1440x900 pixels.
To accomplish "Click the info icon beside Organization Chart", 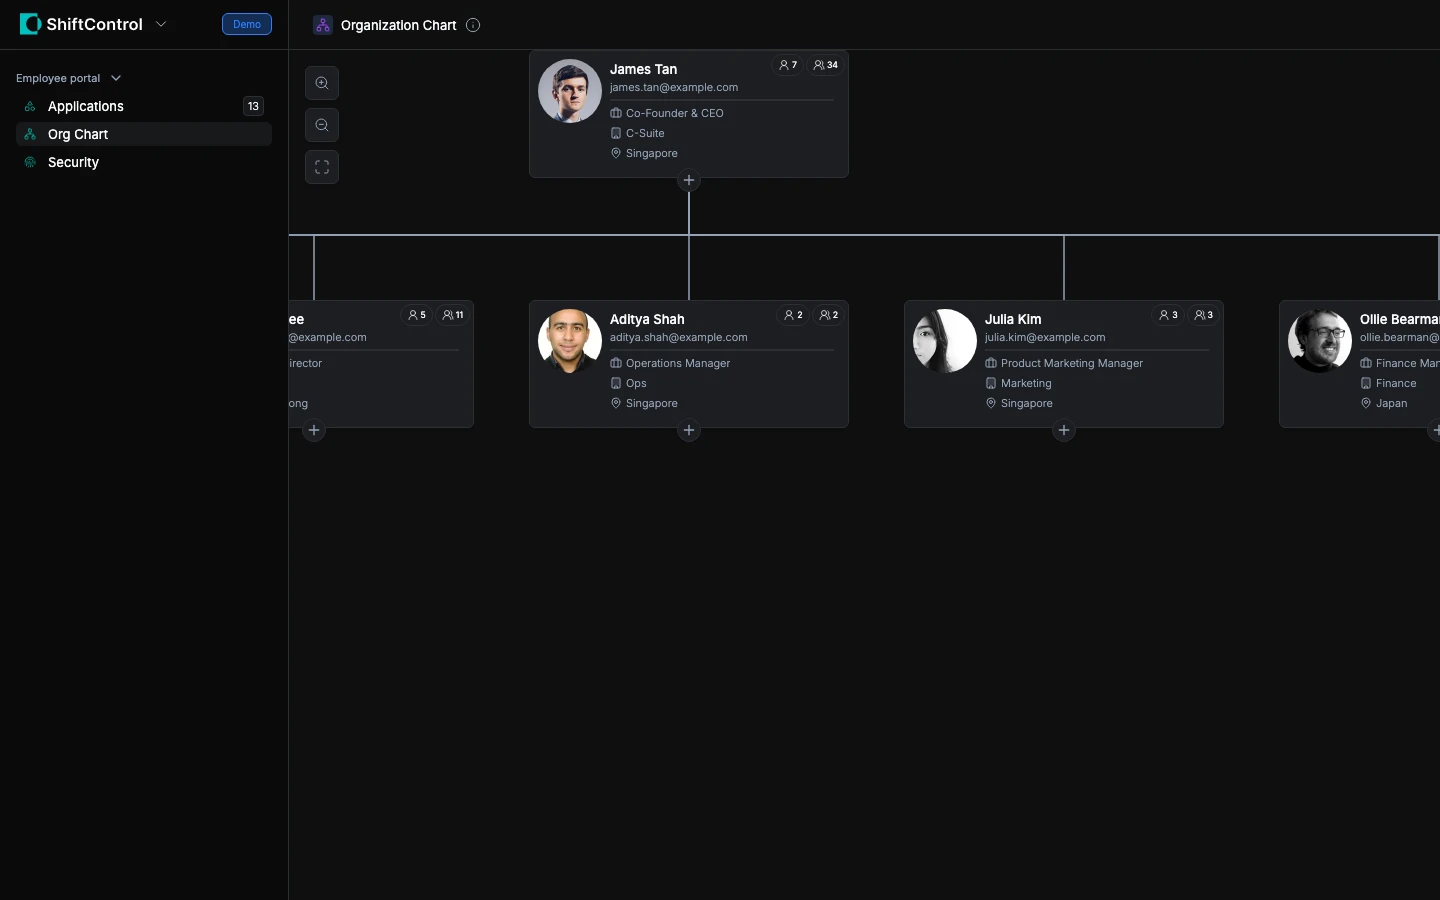I will click(x=473, y=25).
